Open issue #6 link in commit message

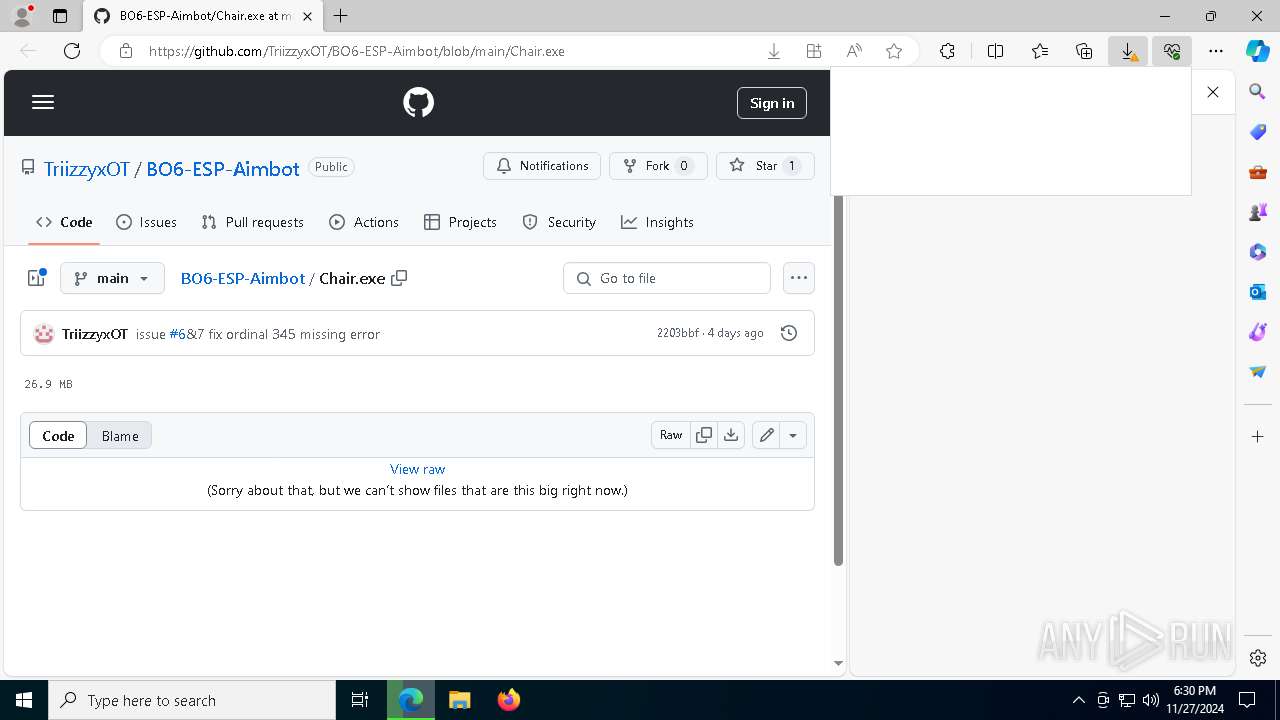point(177,334)
